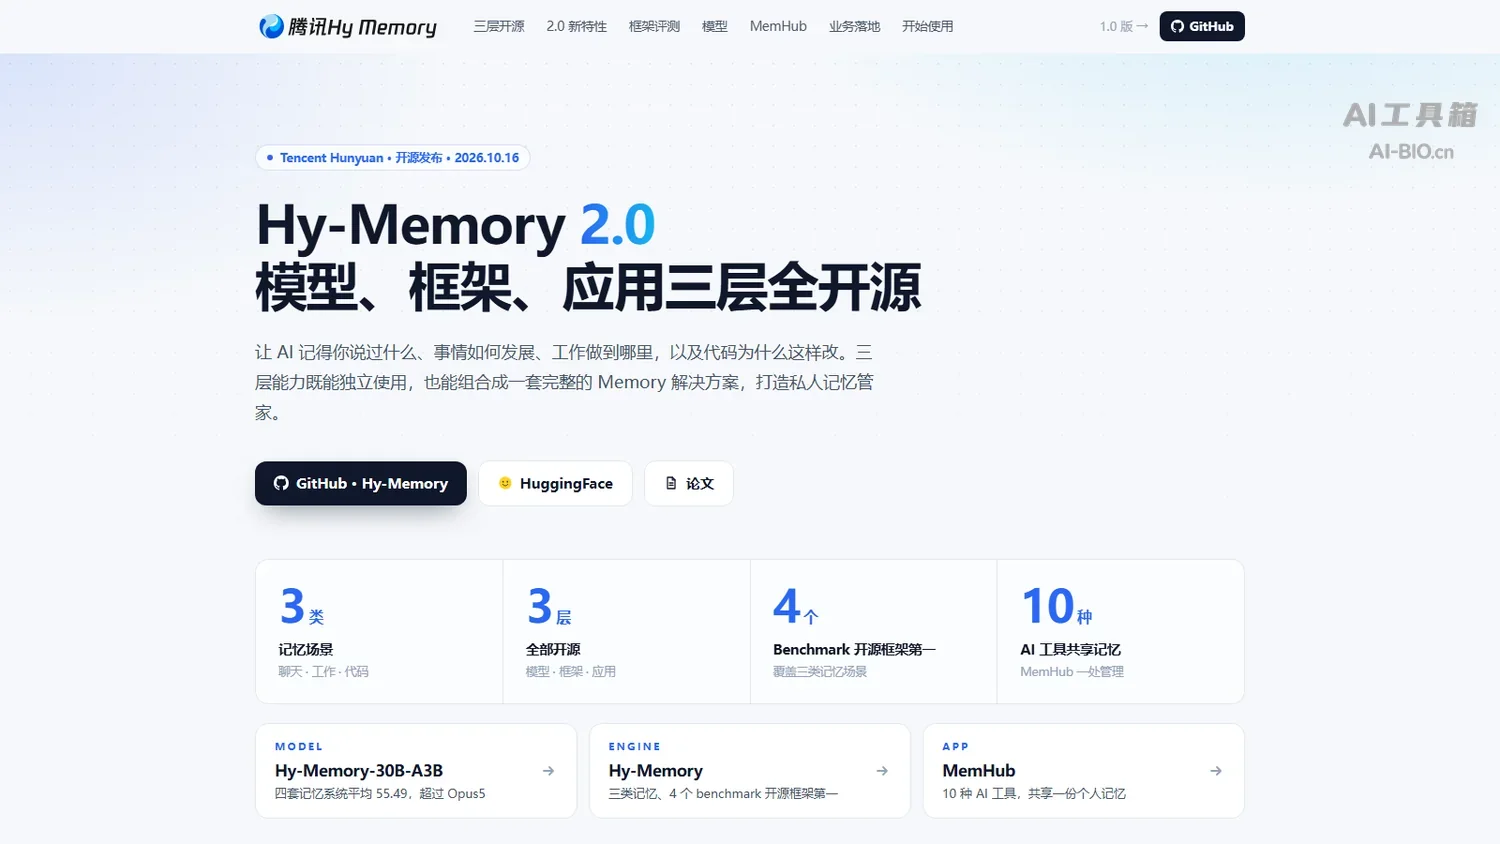Click the arrow on the ENGINE card
1500x844 pixels.
pyautogui.click(x=882, y=771)
